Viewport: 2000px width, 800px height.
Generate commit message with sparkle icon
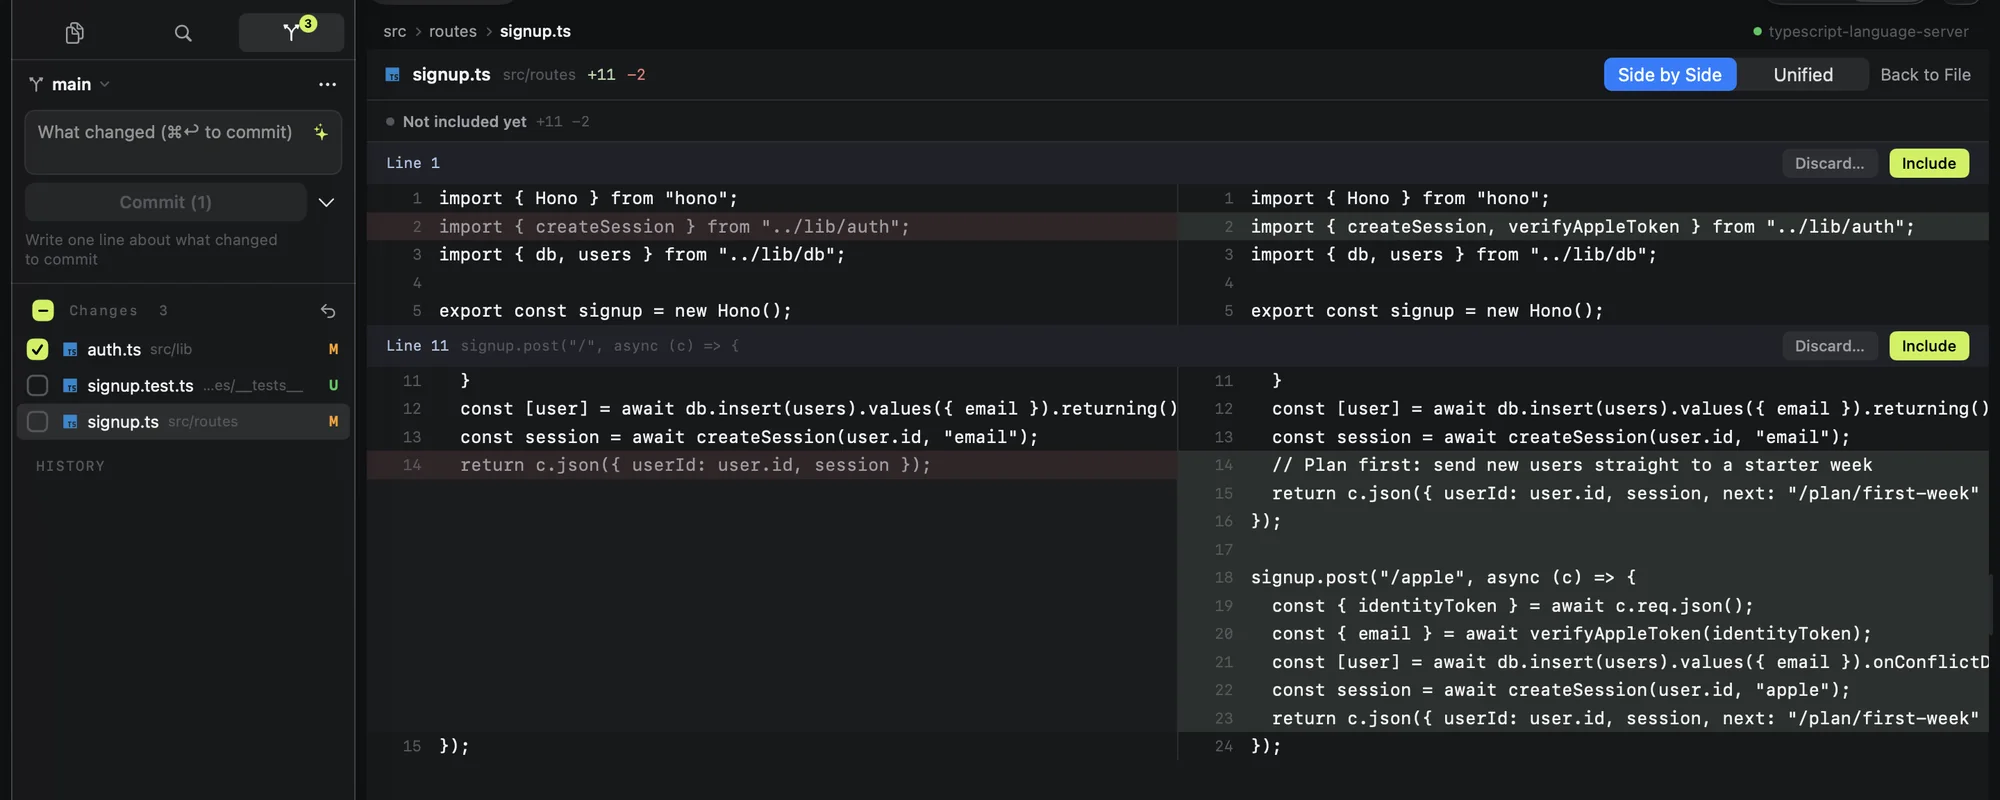tap(321, 132)
